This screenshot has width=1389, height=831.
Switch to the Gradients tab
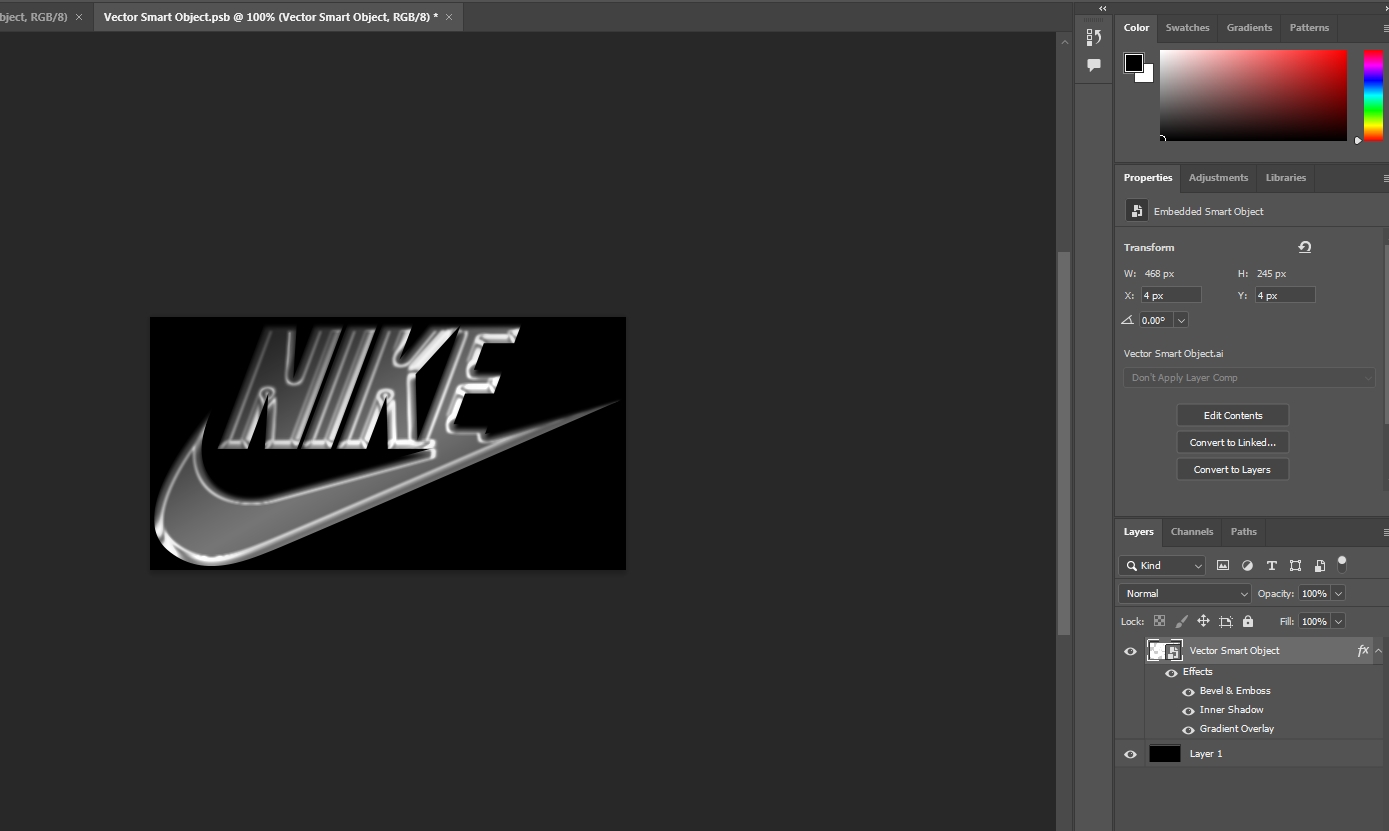(x=1249, y=28)
